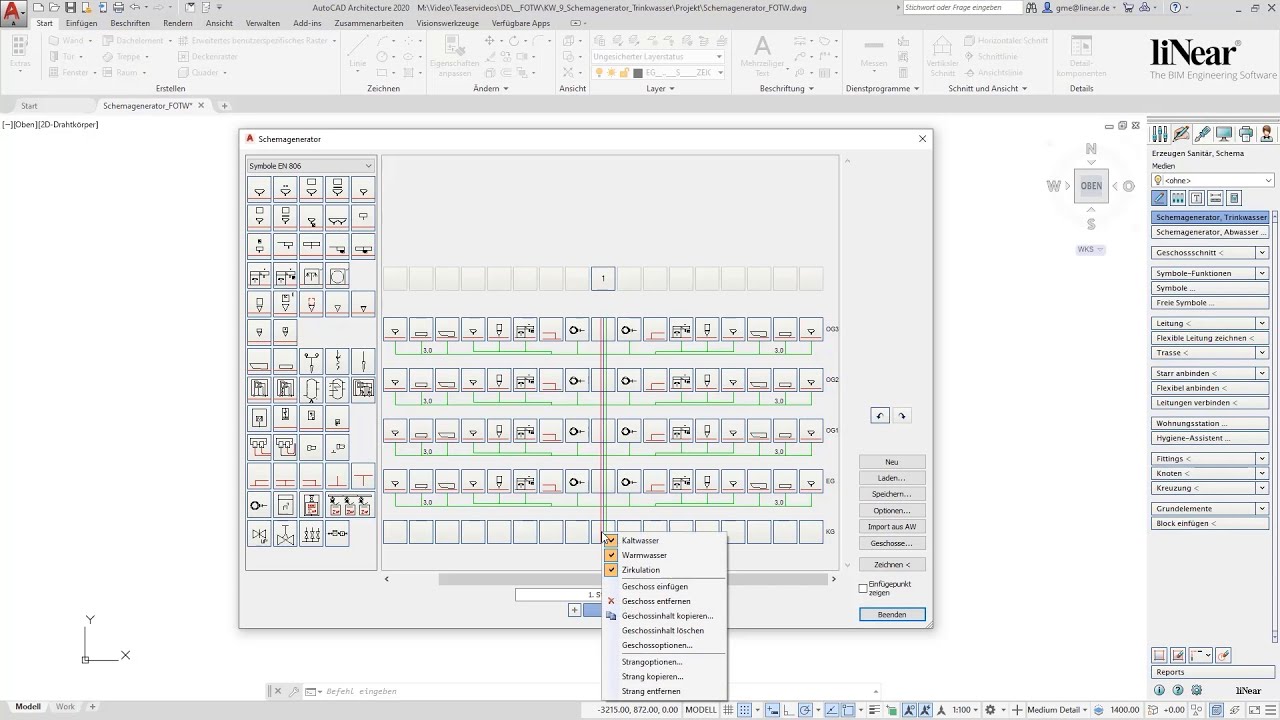
Task: Expand the Geschossschnitt < dropdown arrow
Action: tap(1263, 253)
